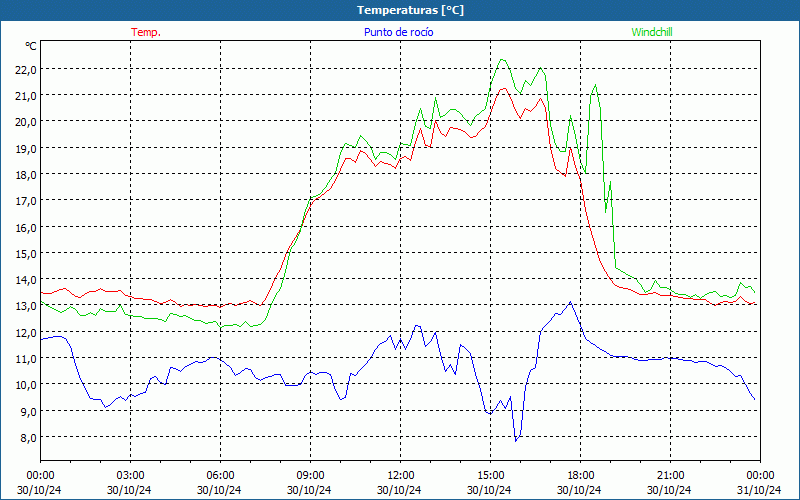This screenshot has height=500, width=800.
Task: Click the 18,0 y-axis value
Action: (26, 174)
